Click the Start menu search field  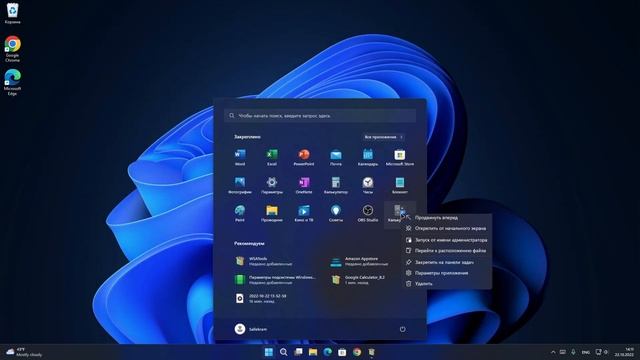click(320, 116)
